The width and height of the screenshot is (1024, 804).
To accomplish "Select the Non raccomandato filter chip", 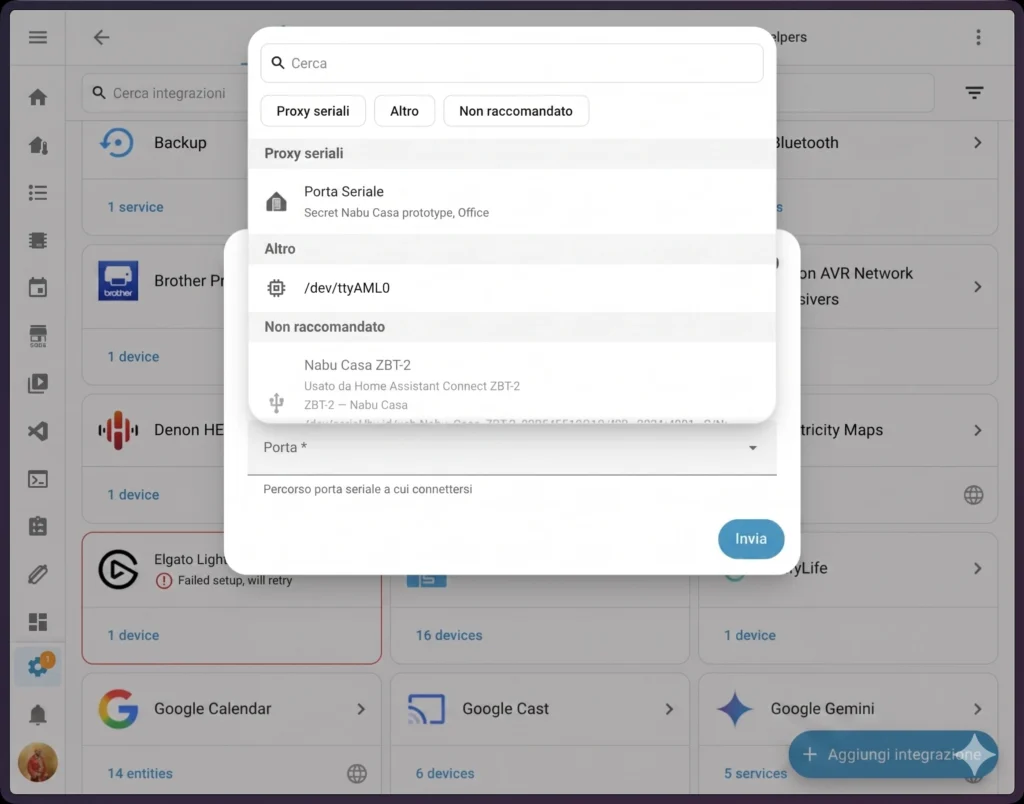I will tap(516, 111).
